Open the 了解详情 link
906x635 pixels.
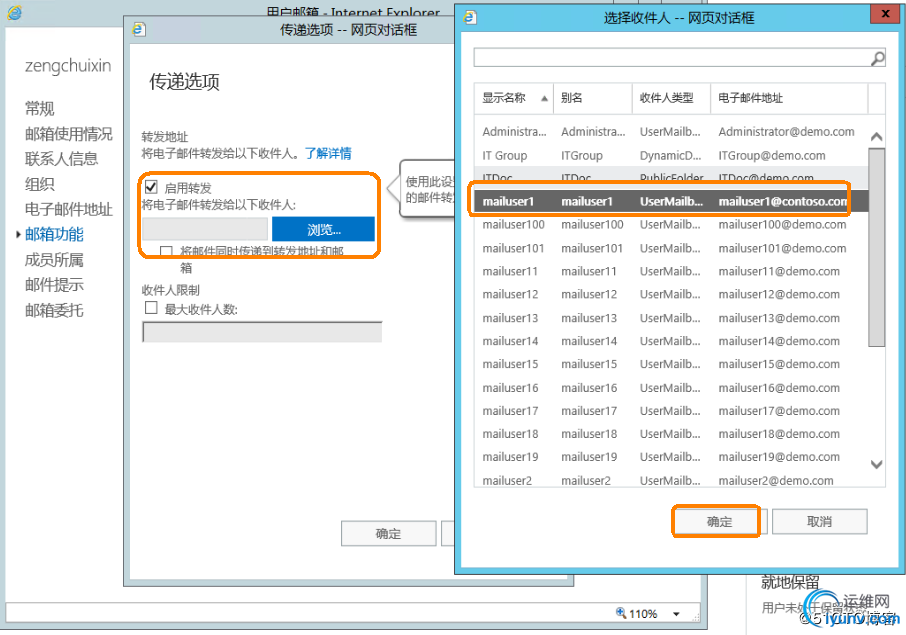[x=328, y=153]
